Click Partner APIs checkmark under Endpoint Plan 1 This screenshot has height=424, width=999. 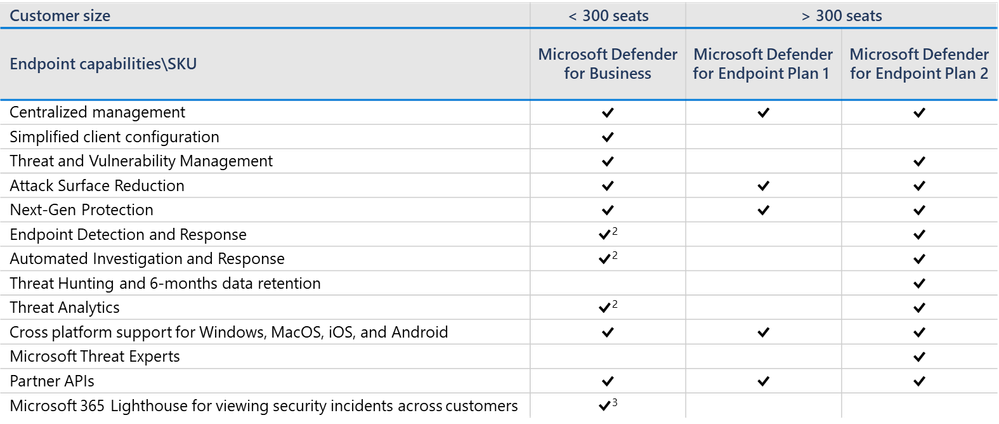(763, 381)
